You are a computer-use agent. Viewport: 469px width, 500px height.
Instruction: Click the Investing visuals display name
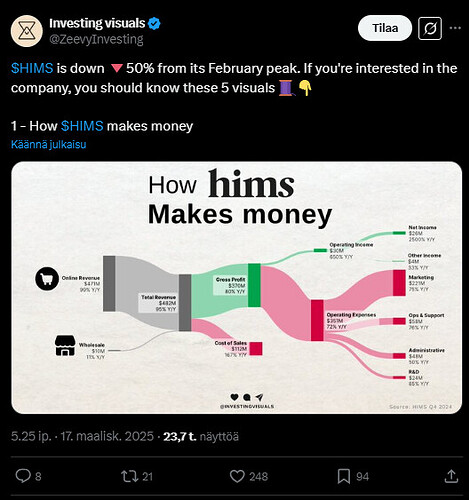click(x=97, y=23)
